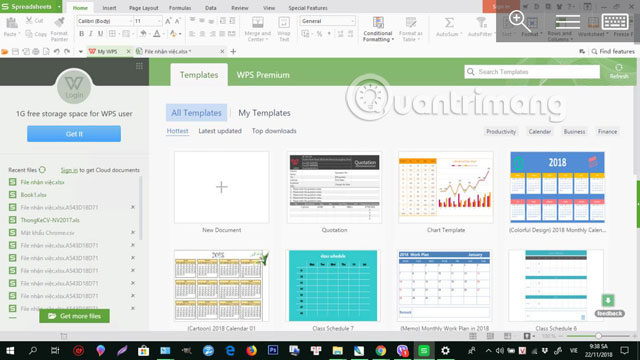Click the Open folder icon in quick toolbar
The width and height of the screenshot is (640, 360).
5,52
